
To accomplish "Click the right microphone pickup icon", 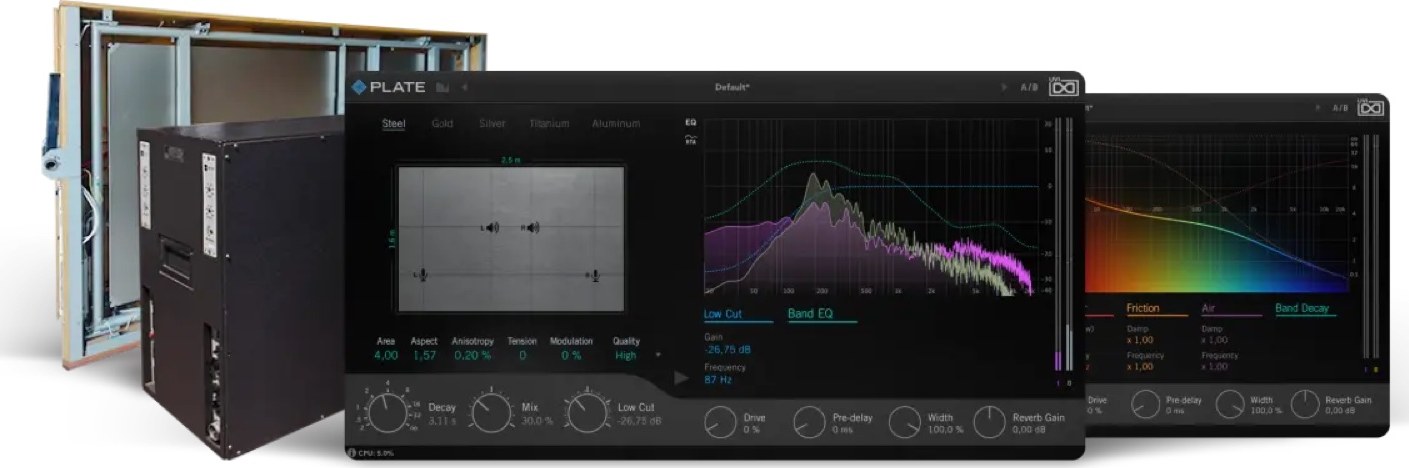I will click(594, 274).
